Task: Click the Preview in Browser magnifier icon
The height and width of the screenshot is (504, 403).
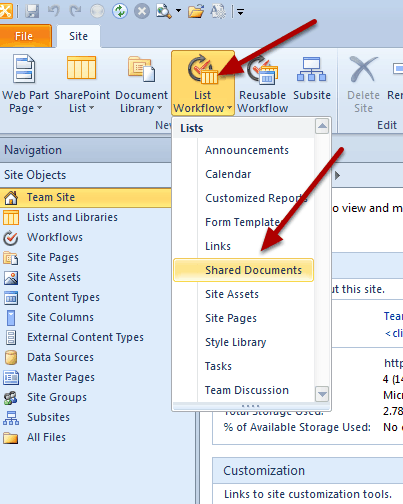Action: [164, 12]
